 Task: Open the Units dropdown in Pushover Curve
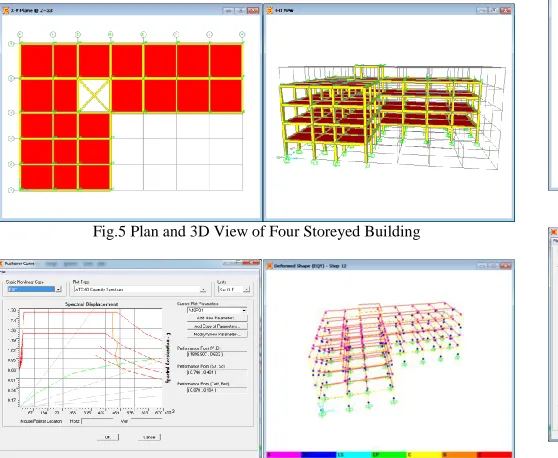[246, 290]
